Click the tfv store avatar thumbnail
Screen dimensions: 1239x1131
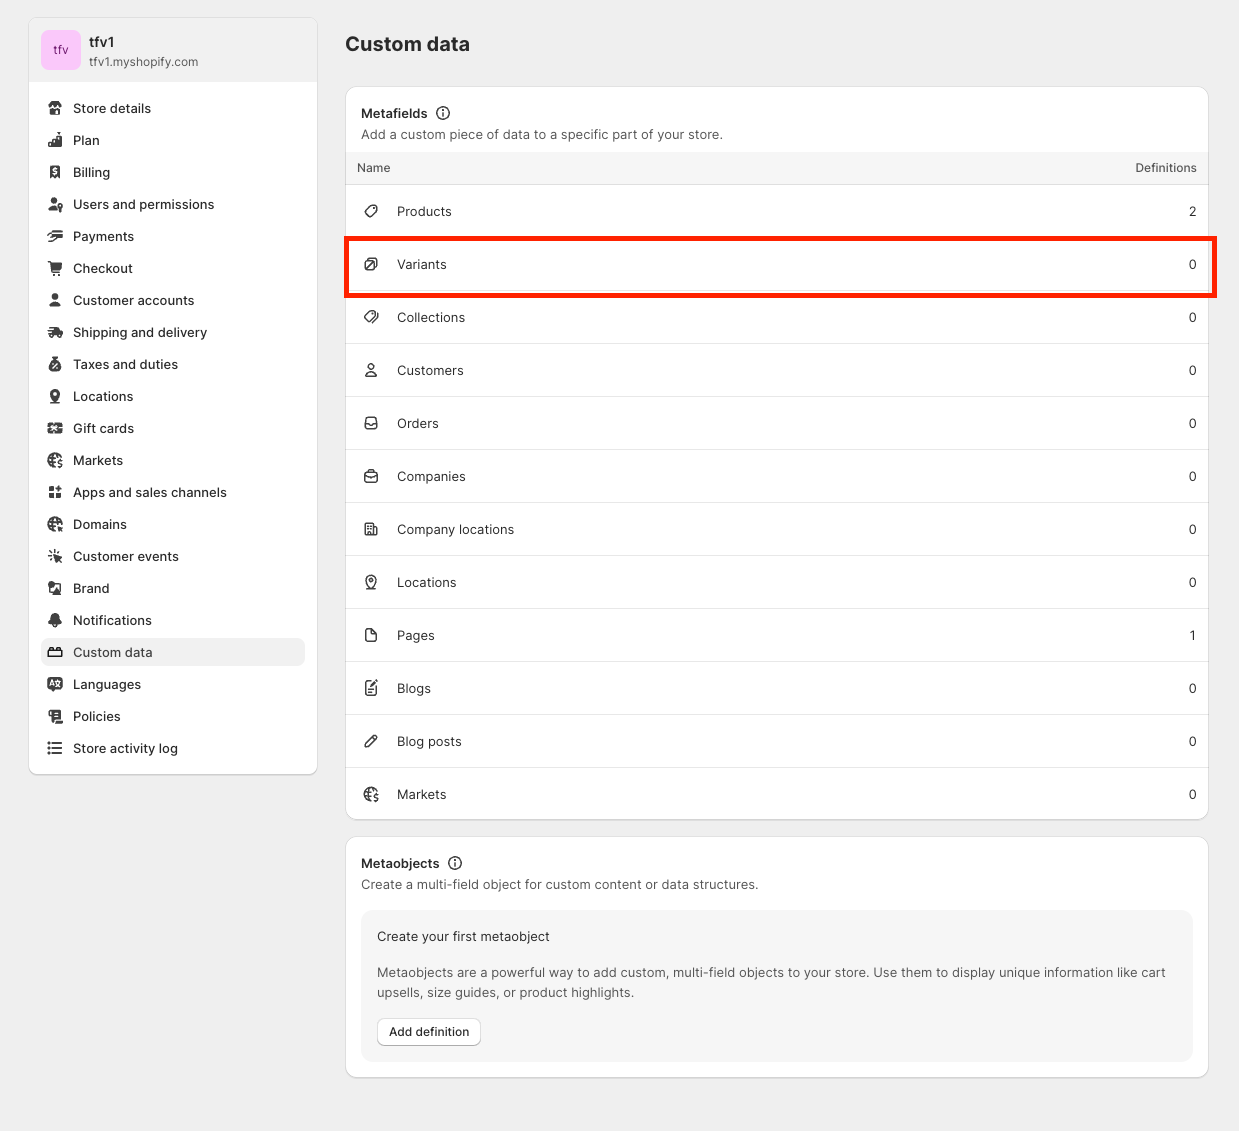pos(61,50)
